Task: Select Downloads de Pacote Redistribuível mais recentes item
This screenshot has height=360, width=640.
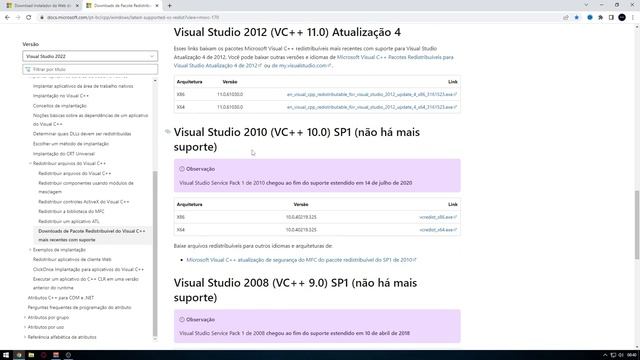Action: 92,236
